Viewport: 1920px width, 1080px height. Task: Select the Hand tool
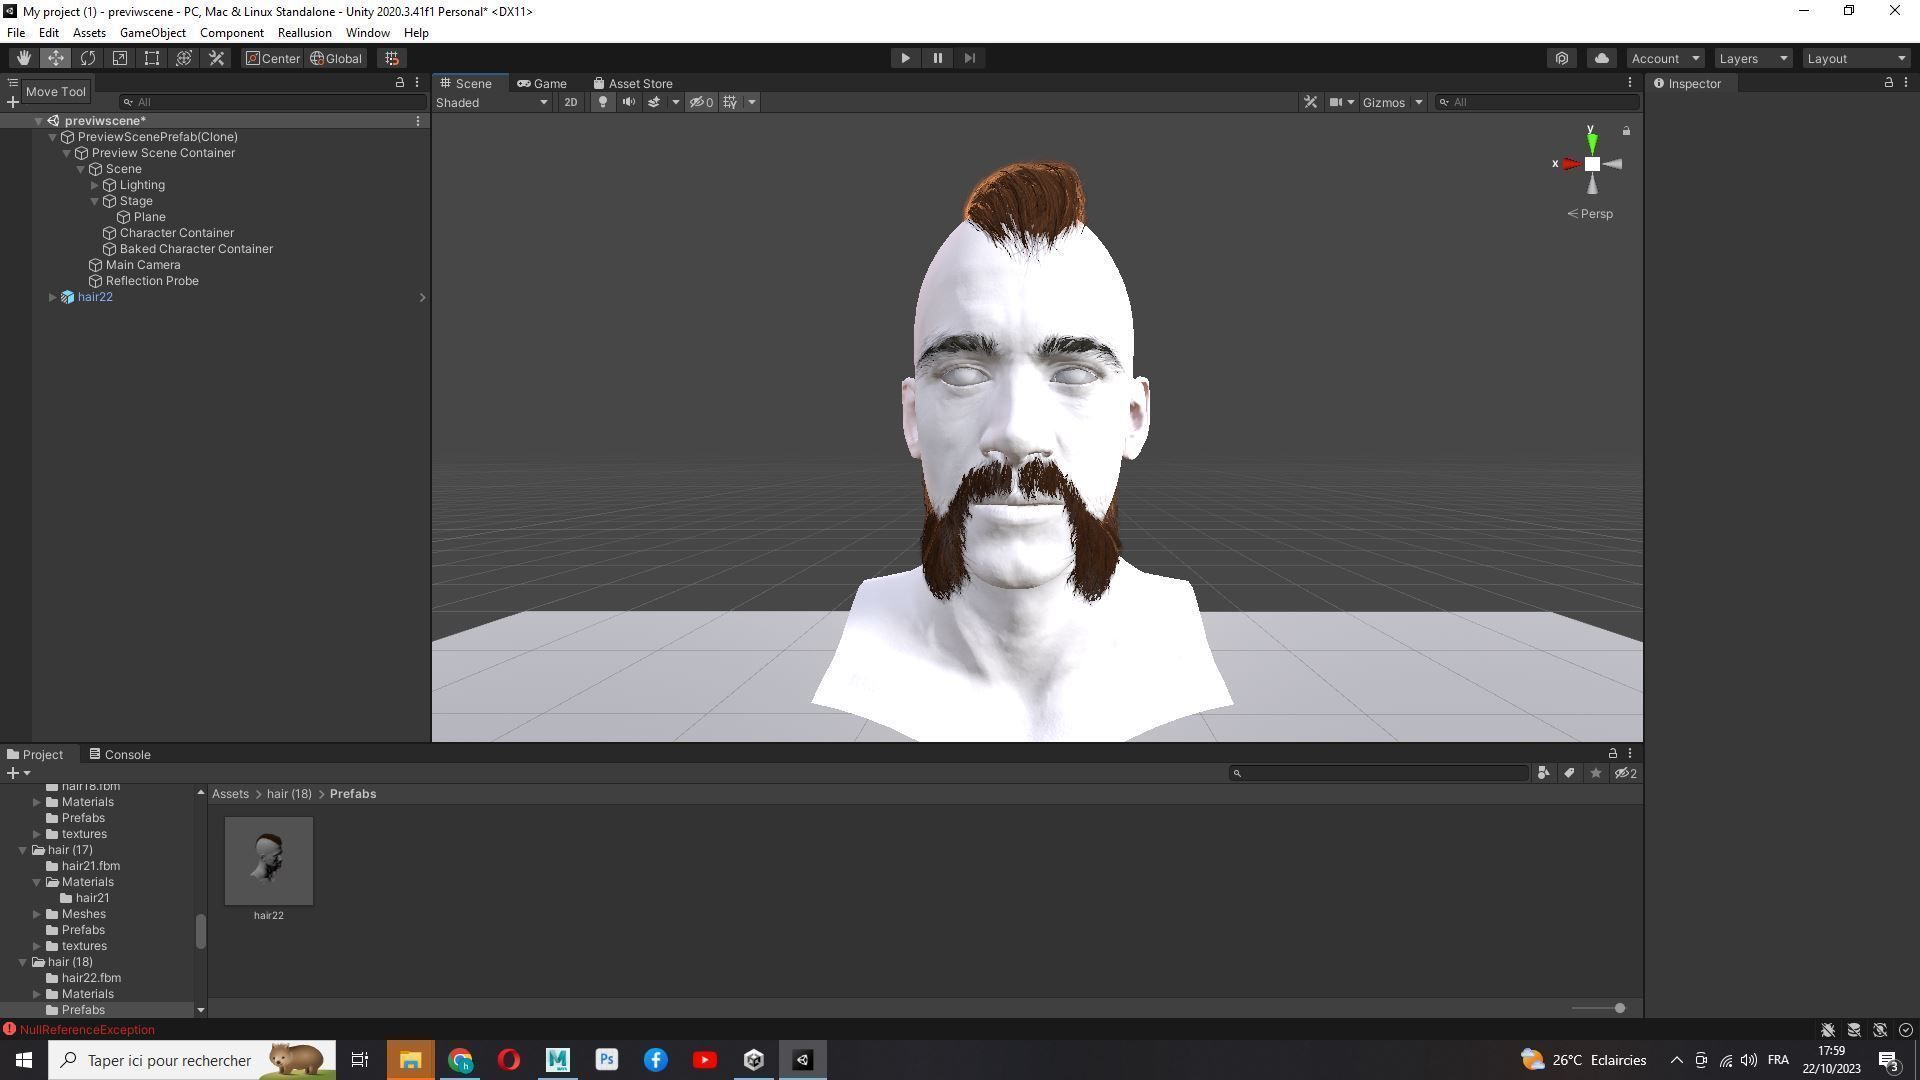click(x=23, y=58)
